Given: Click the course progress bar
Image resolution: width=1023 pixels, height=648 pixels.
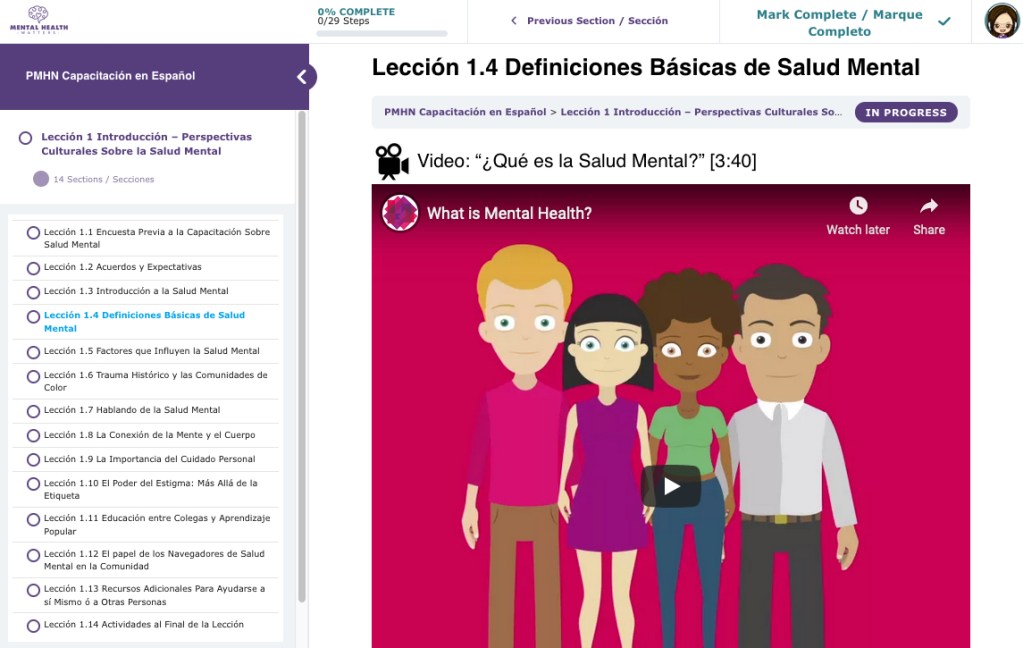Looking at the screenshot, I should (x=381, y=33).
